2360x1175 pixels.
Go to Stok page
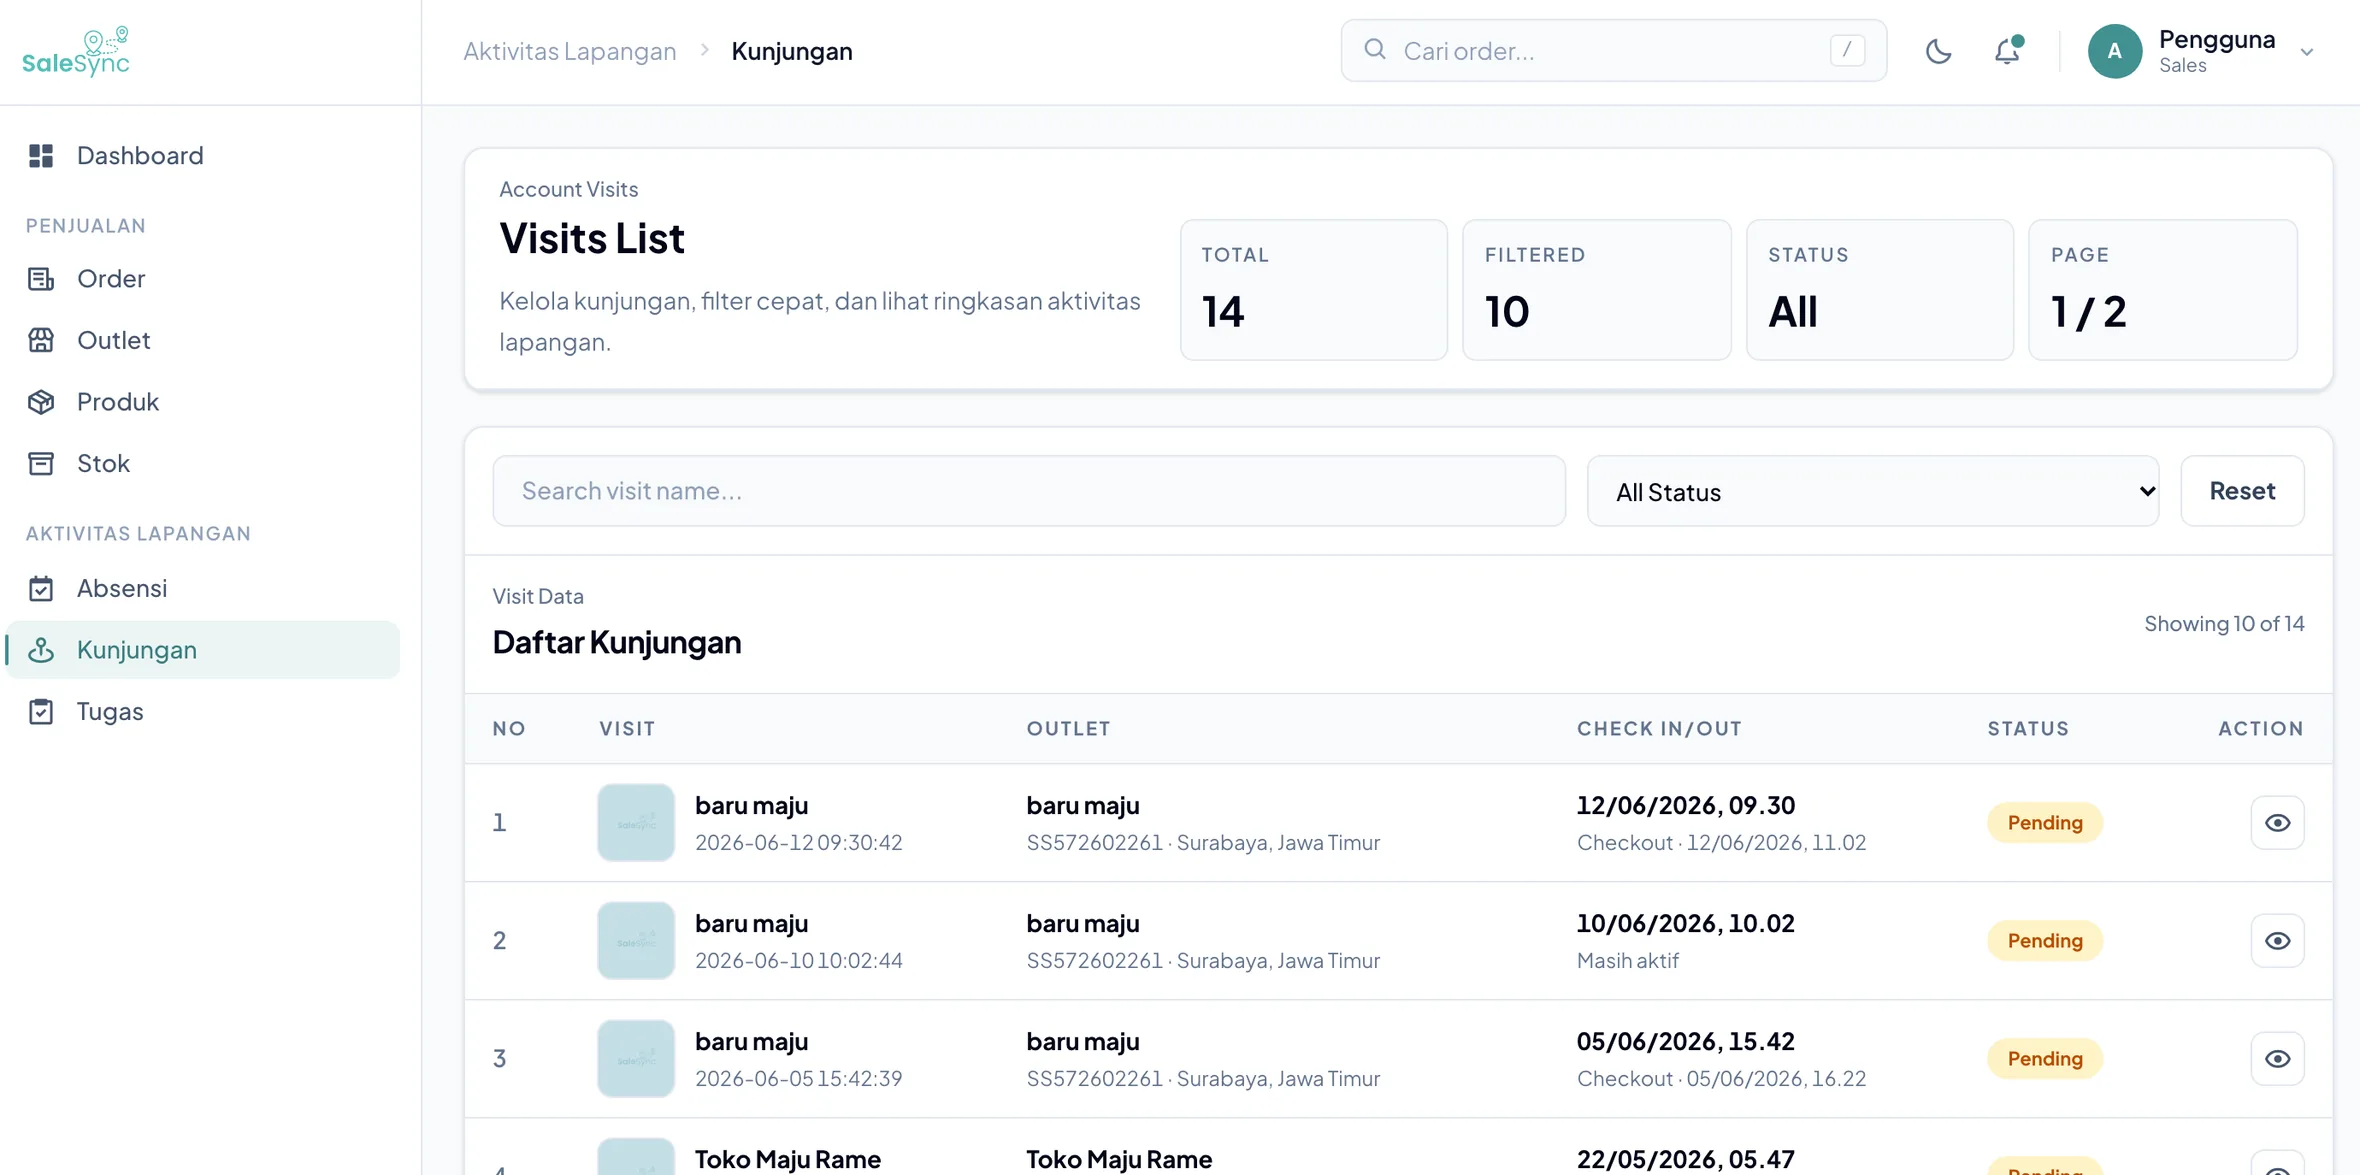[203, 464]
